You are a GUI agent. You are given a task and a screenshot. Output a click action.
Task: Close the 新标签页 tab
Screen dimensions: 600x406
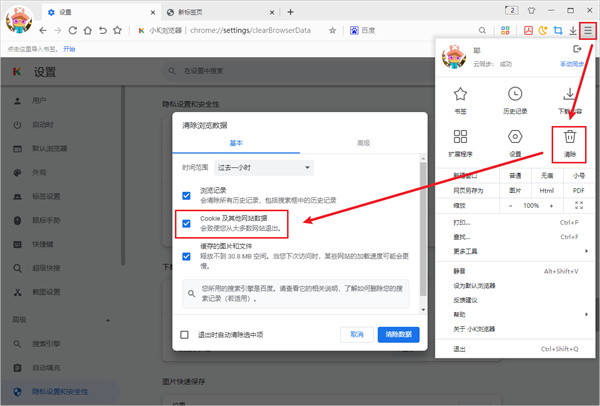coord(272,13)
